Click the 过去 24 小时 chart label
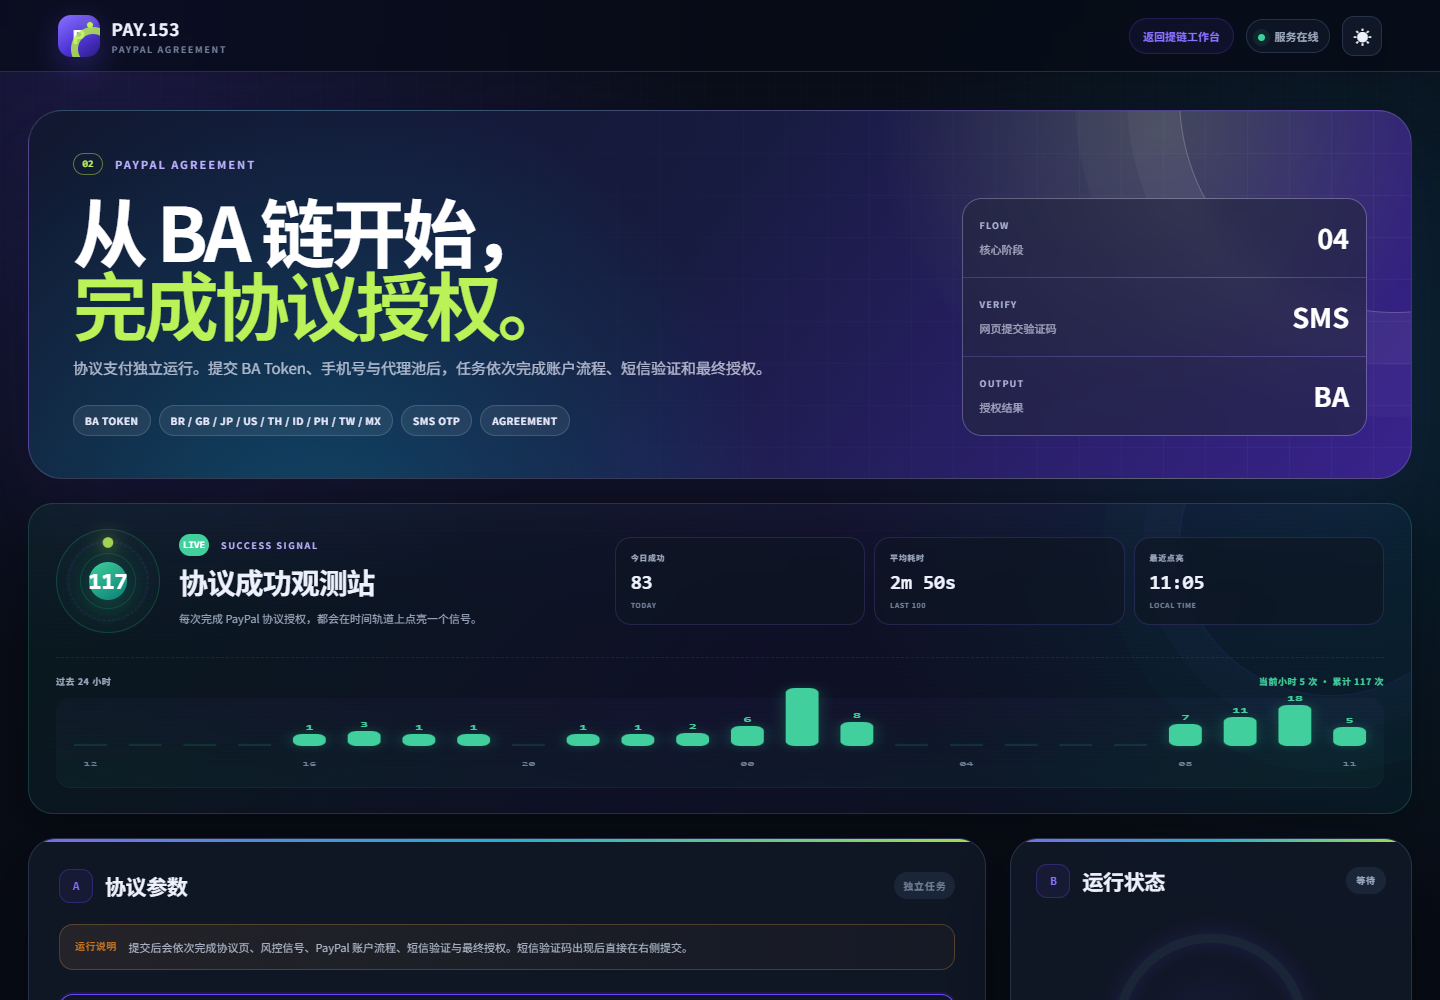1440x1000 pixels. point(83,682)
